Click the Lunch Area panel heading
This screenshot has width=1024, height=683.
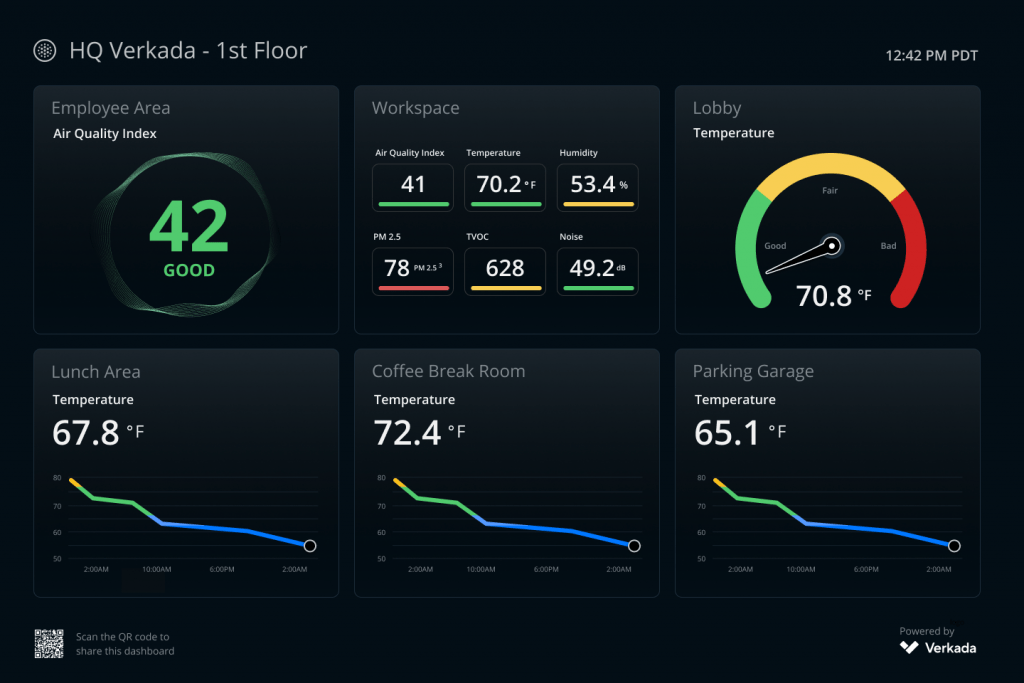96,372
